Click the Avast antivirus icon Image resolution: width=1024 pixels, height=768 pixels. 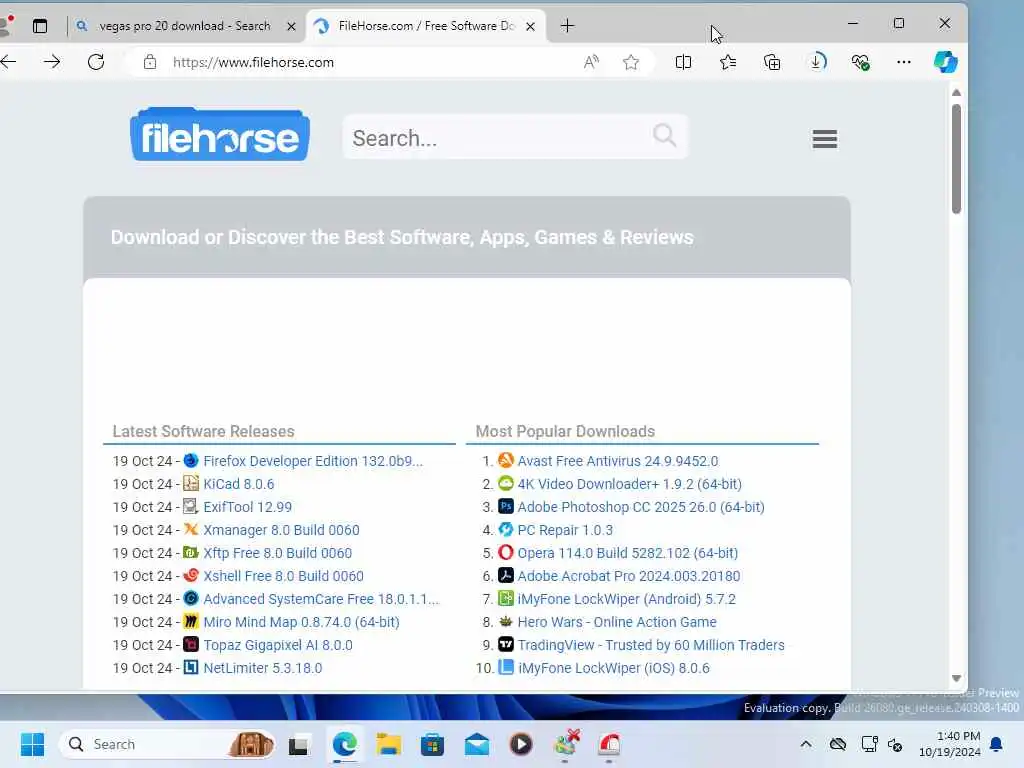[505, 460]
